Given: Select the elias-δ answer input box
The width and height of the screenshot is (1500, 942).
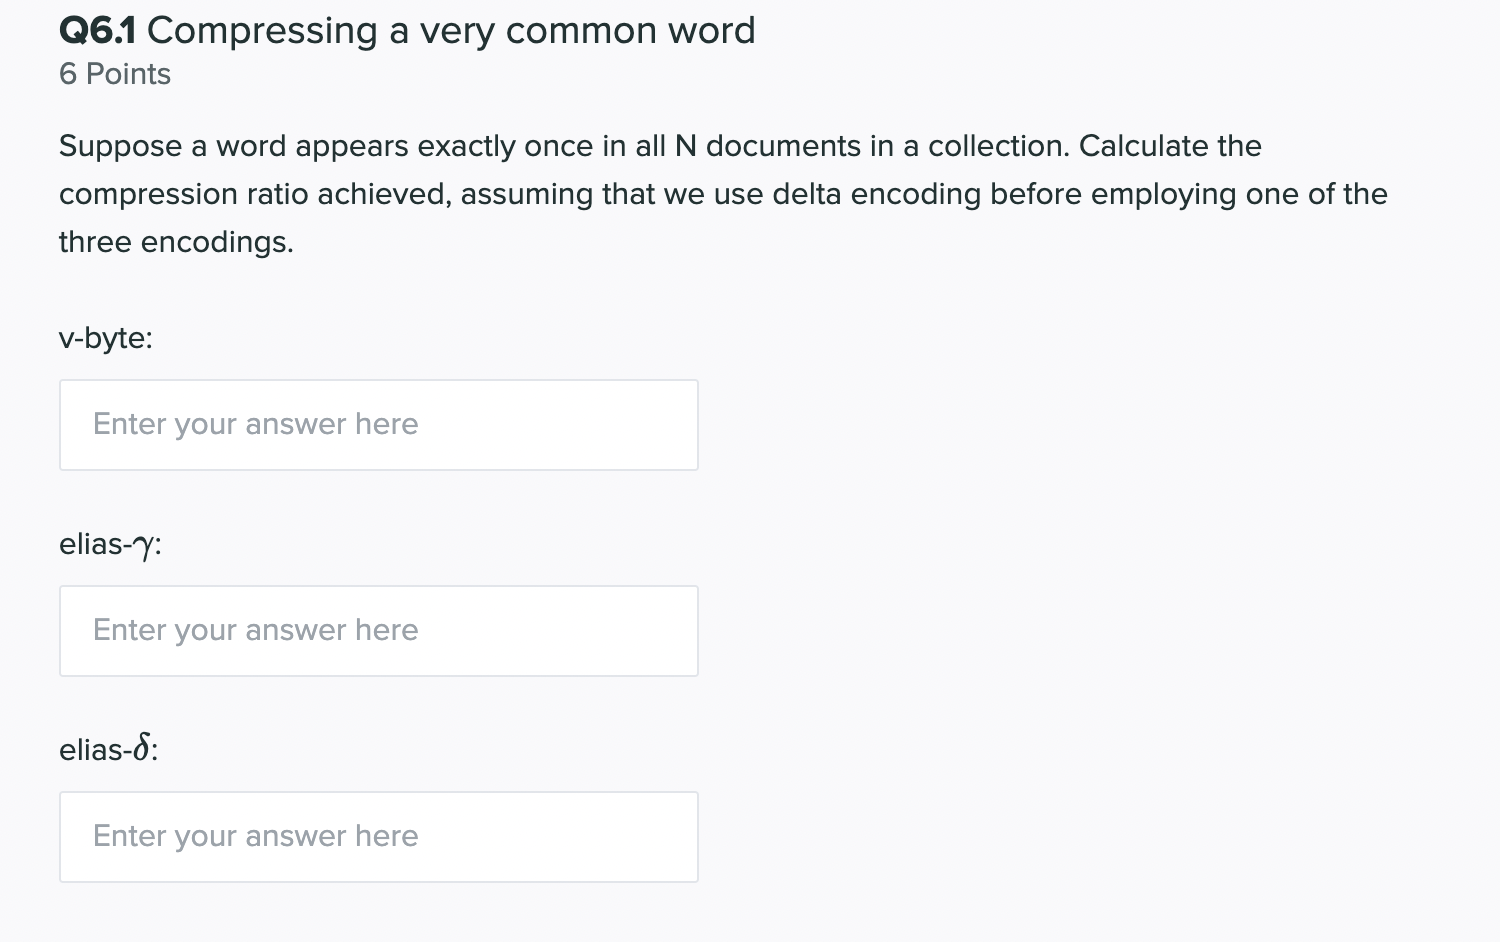Looking at the screenshot, I should (x=378, y=837).
